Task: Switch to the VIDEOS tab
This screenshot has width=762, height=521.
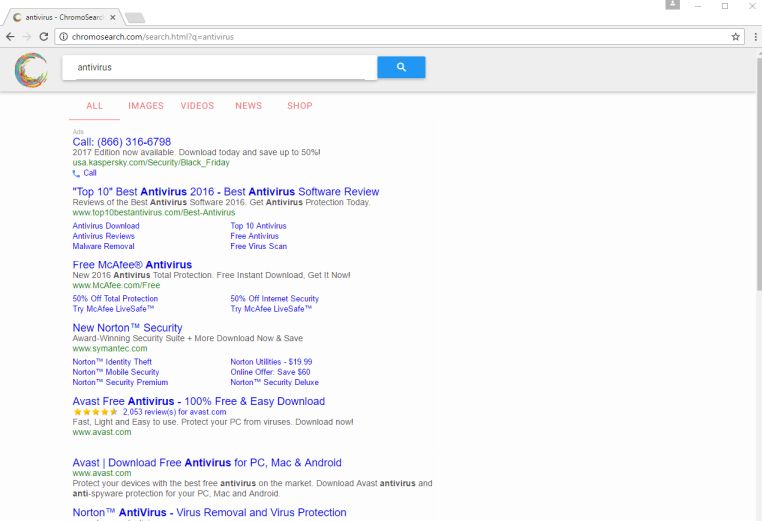Action: click(197, 105)
